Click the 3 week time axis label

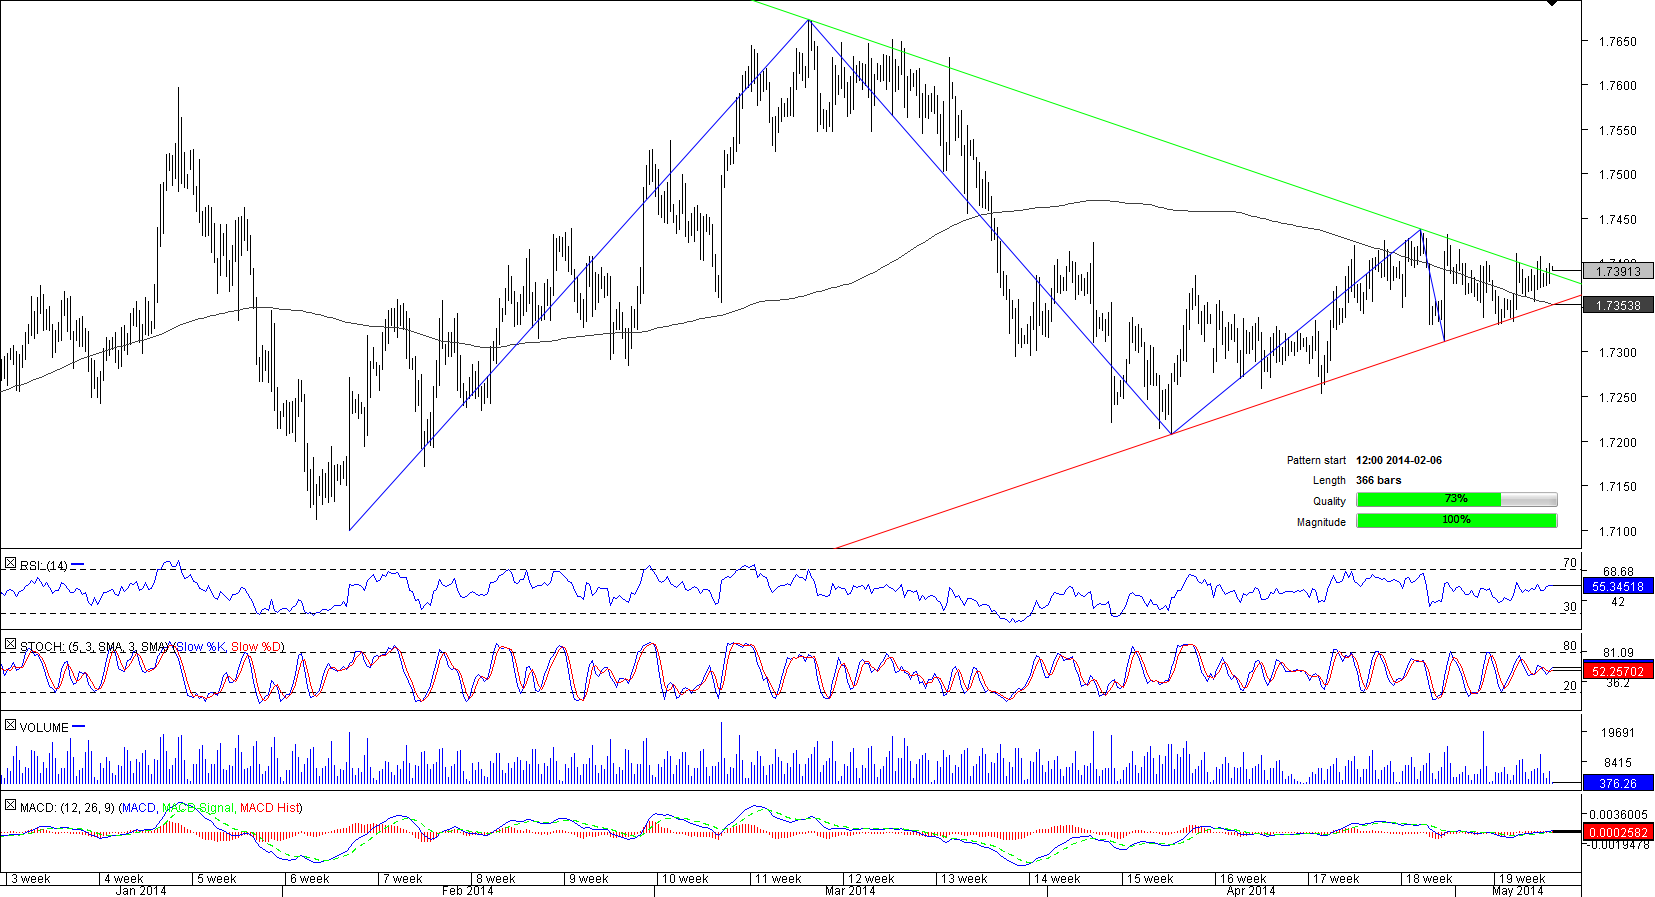tap(31, 879)
